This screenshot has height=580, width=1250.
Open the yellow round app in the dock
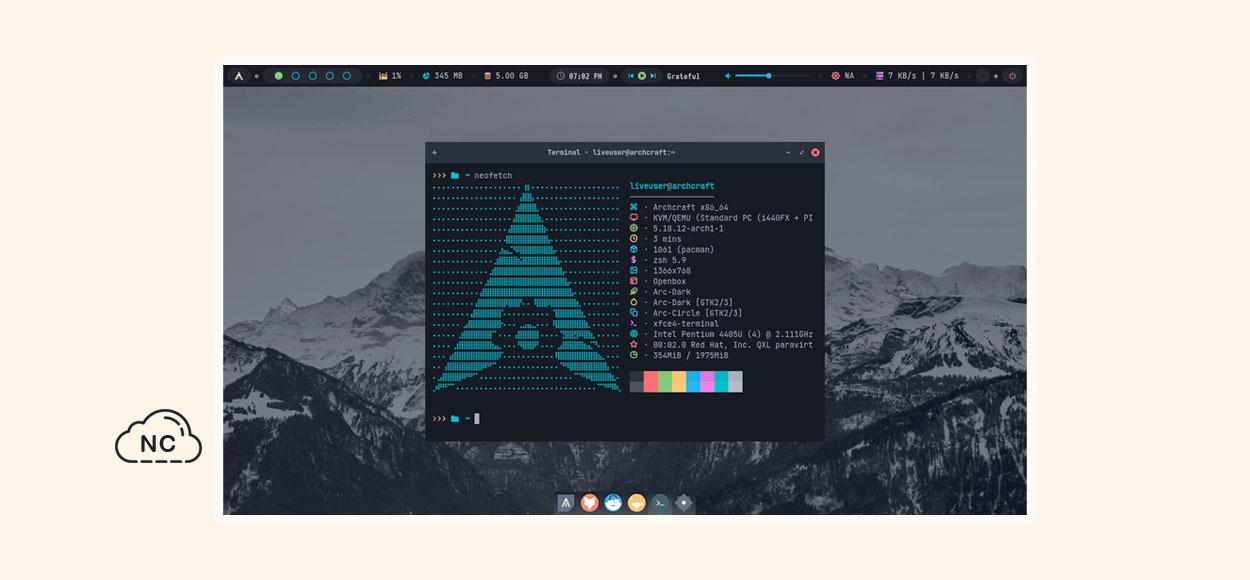[636, 503]
